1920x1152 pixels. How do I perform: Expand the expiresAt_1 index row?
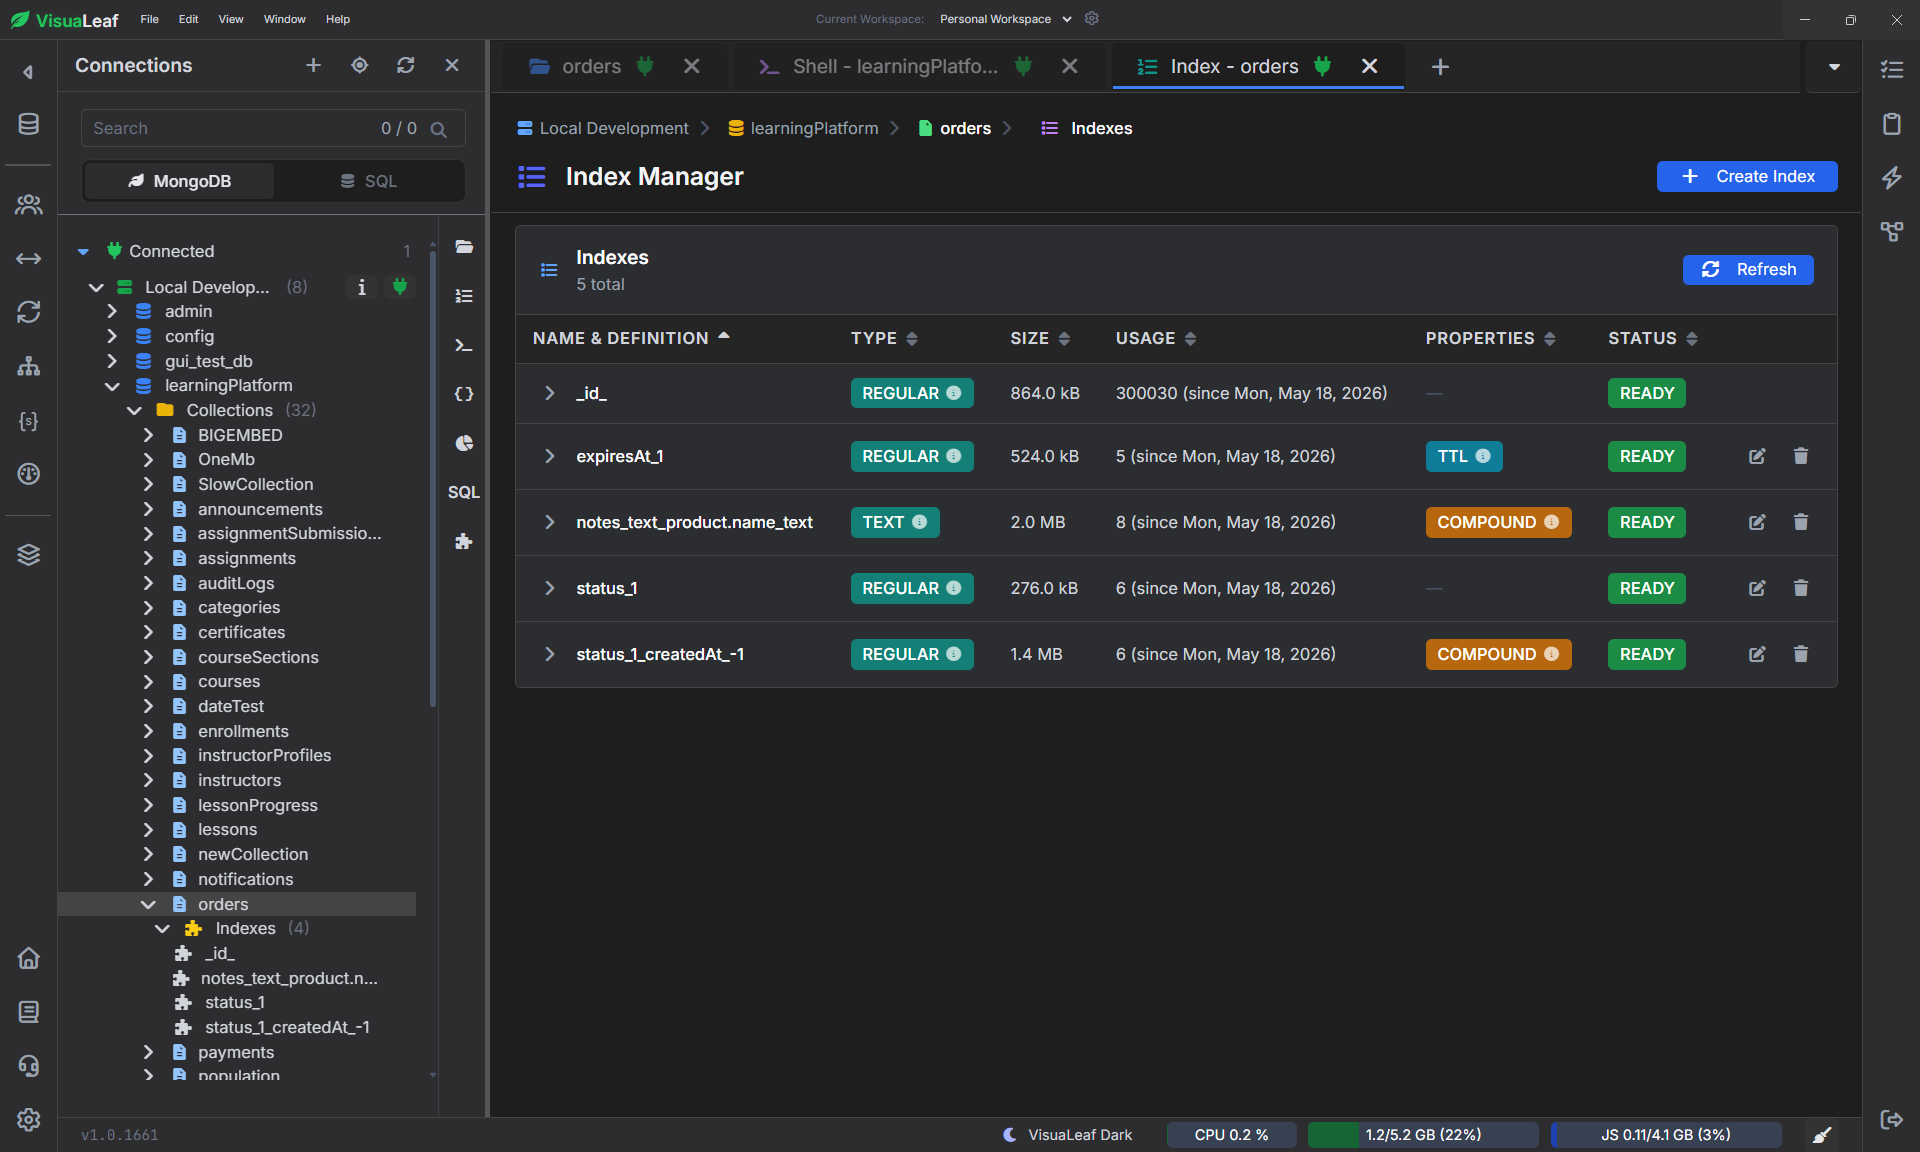[549, 456]
